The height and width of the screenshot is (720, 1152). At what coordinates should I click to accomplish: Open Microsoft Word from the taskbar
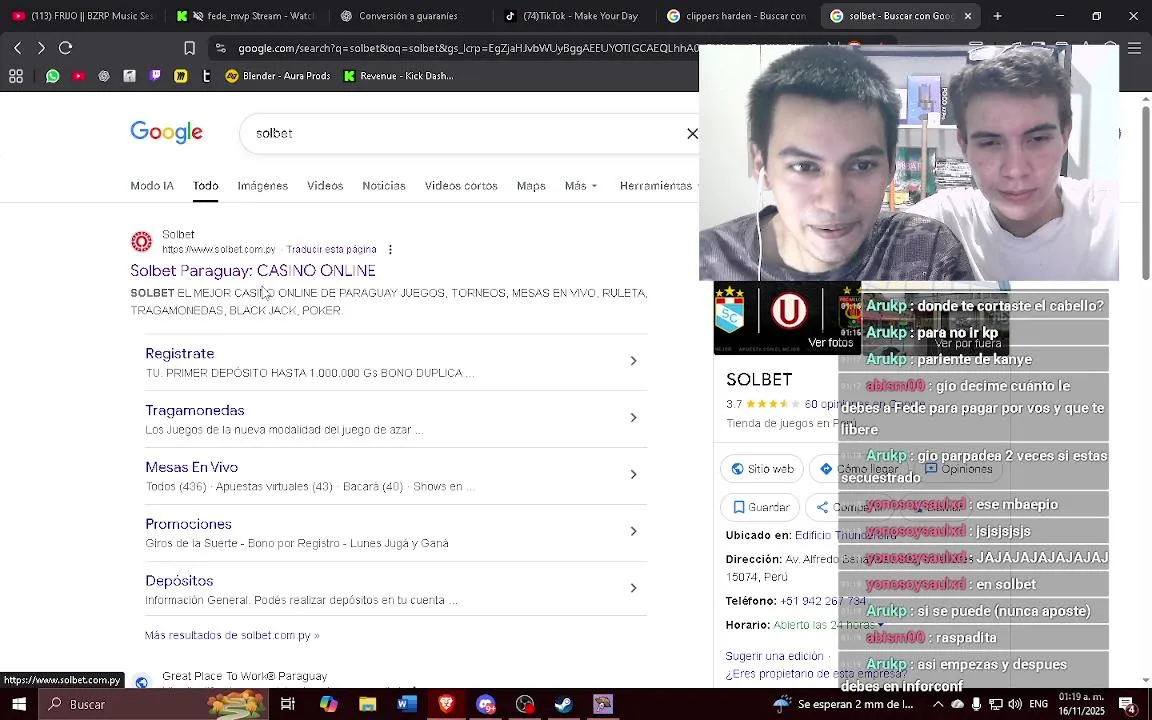[x=407, y=704]
